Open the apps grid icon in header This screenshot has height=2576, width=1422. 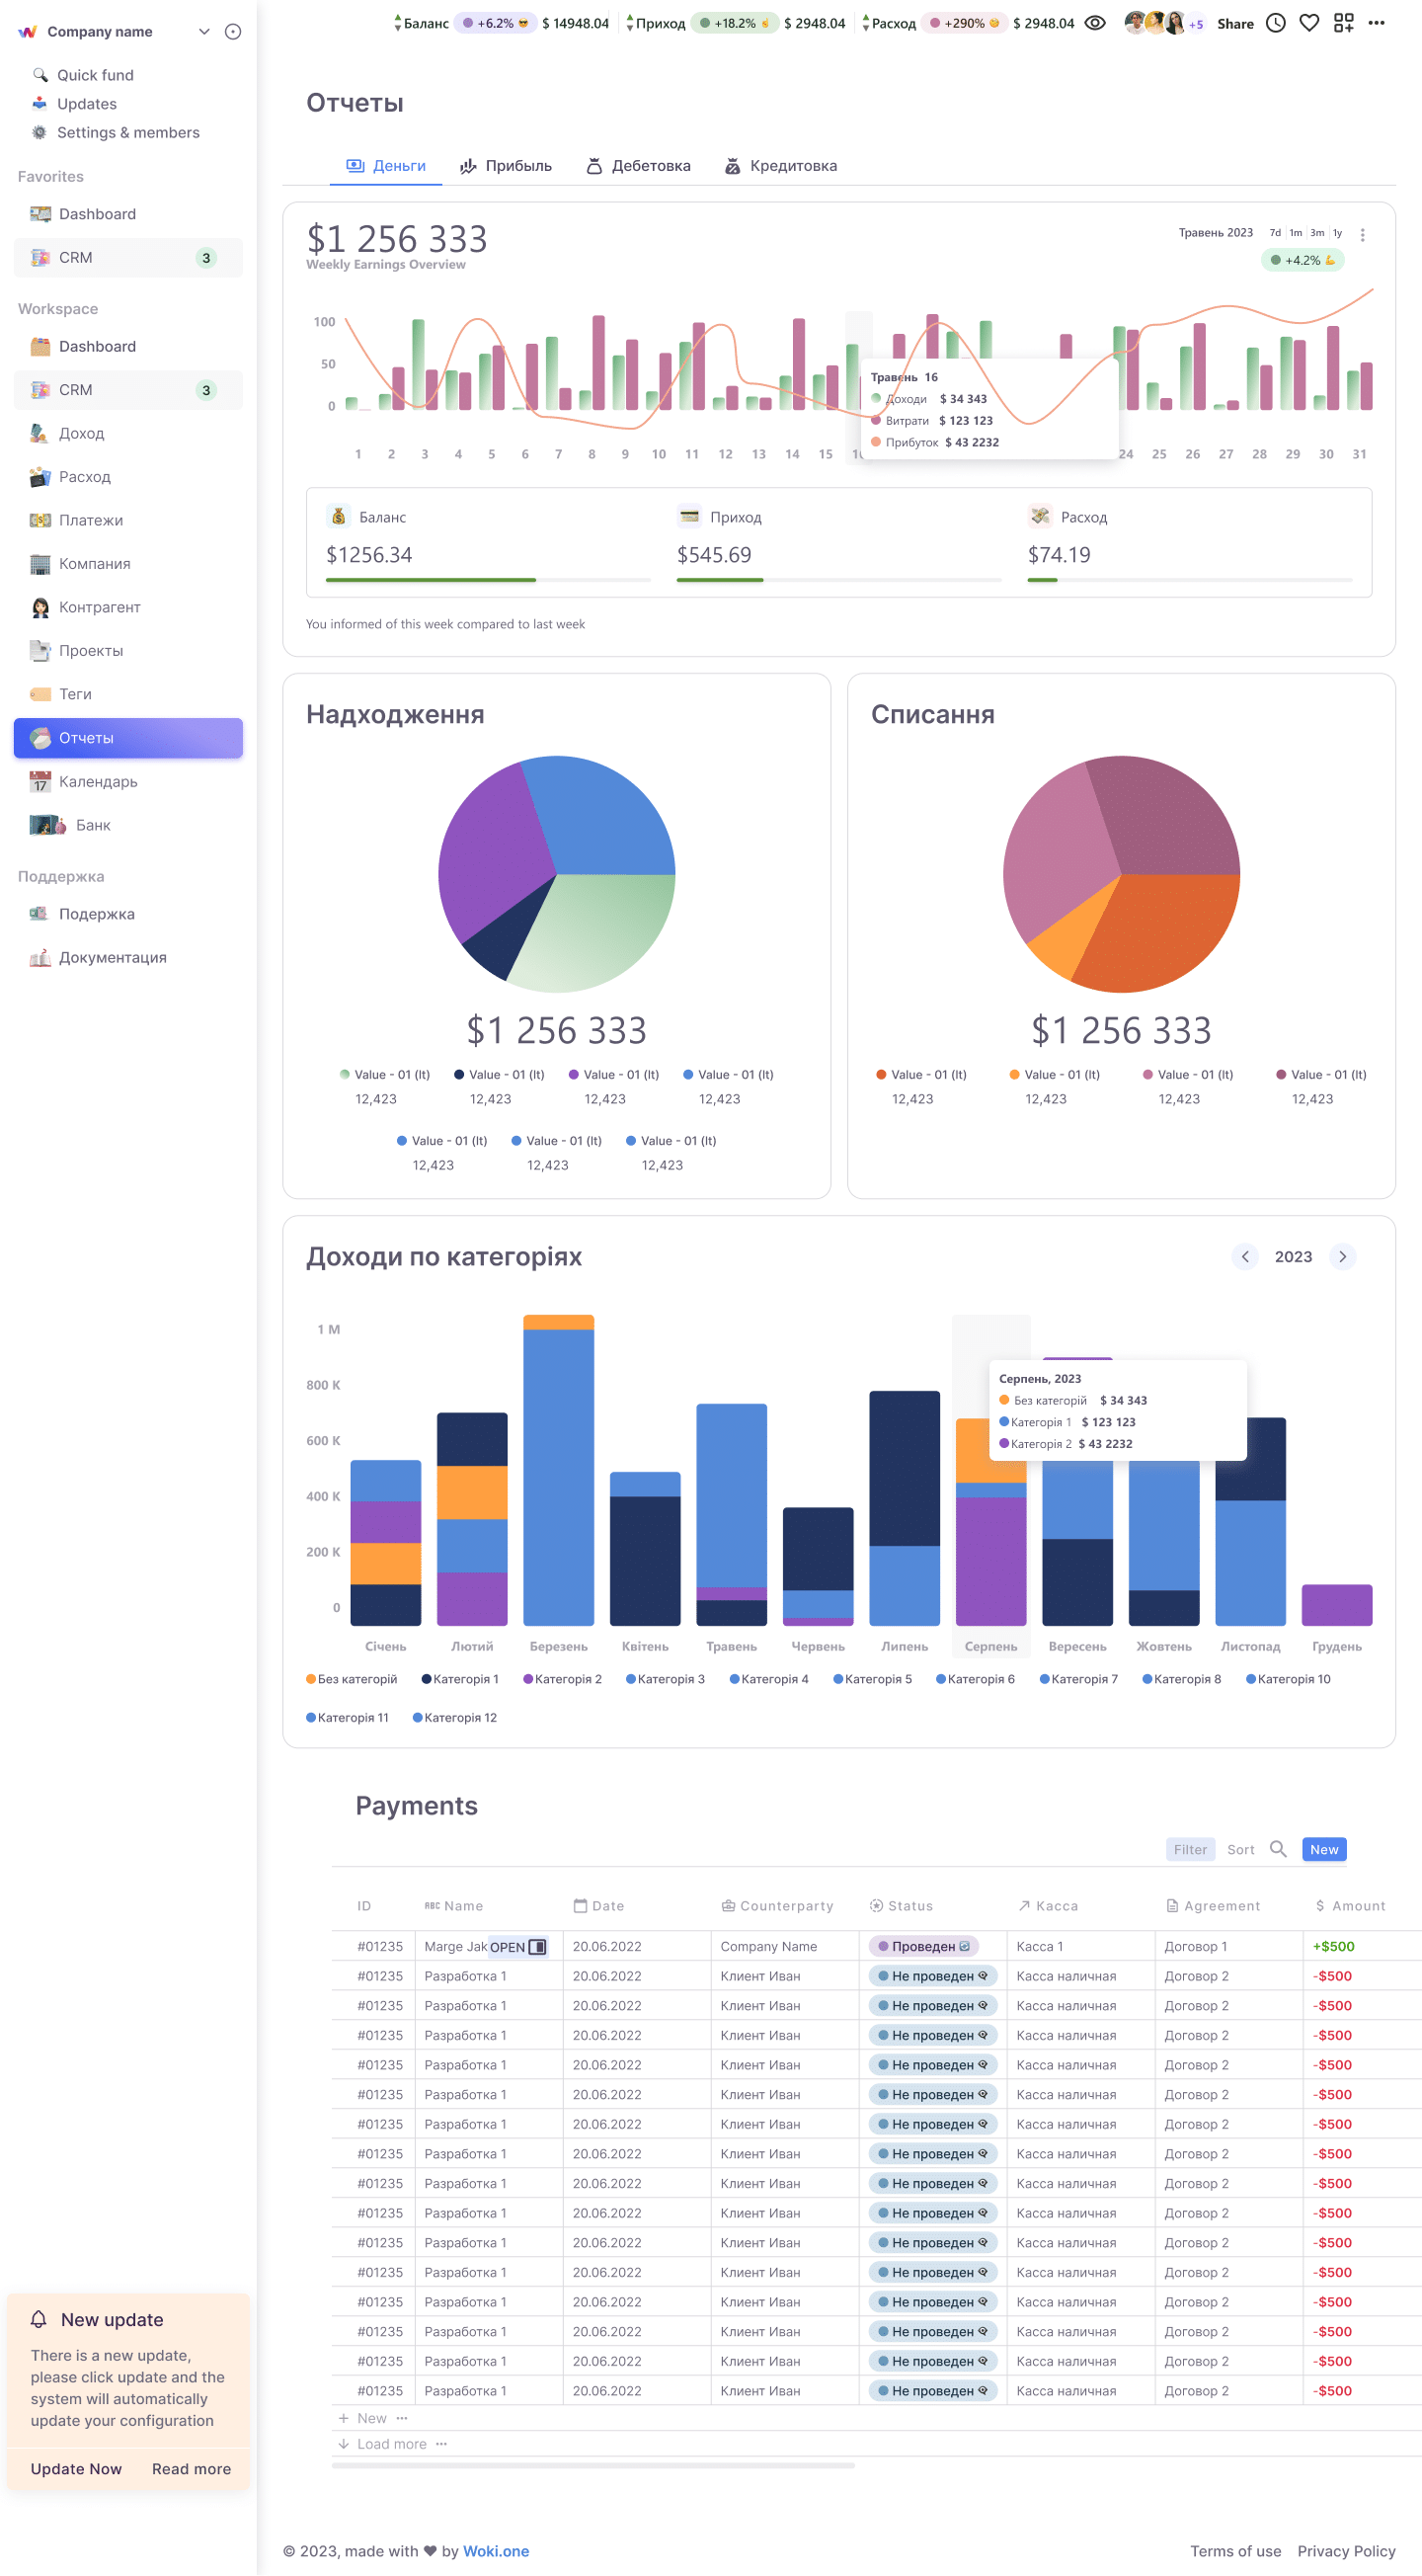point(1343,23)
